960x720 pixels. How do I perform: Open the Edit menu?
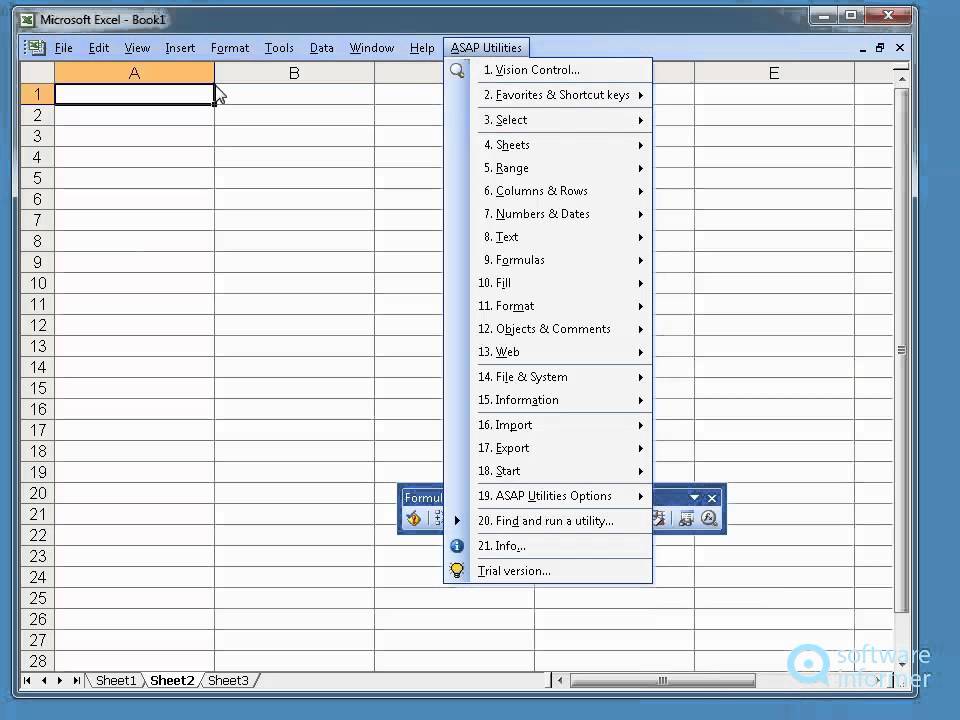tap(99, 48)
